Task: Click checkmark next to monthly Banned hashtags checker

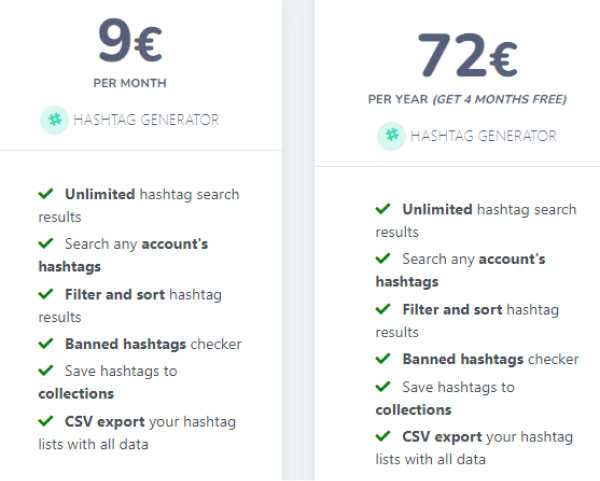Action: click(46, 343)
